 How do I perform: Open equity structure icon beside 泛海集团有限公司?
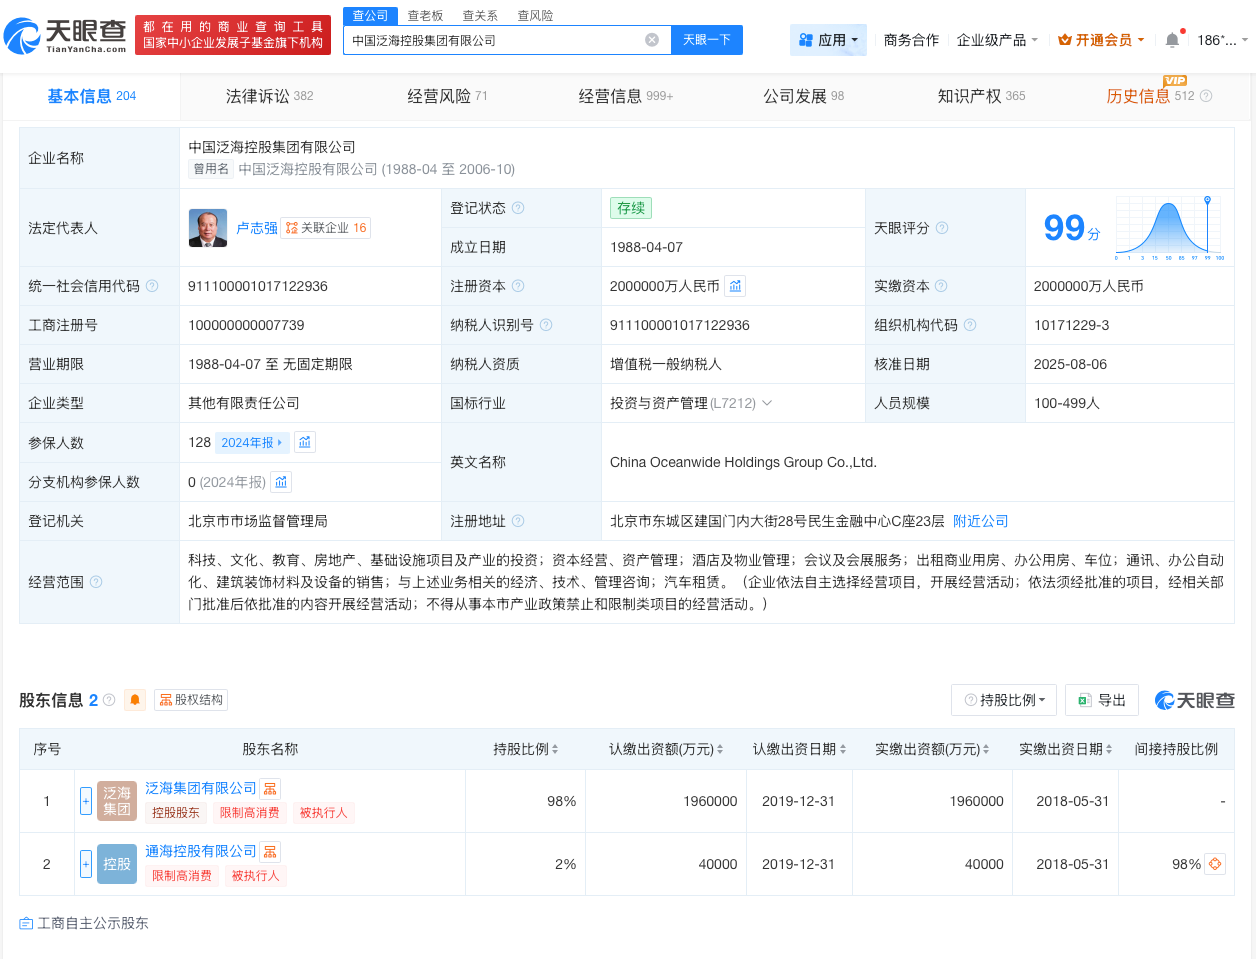tap(270, 789)
